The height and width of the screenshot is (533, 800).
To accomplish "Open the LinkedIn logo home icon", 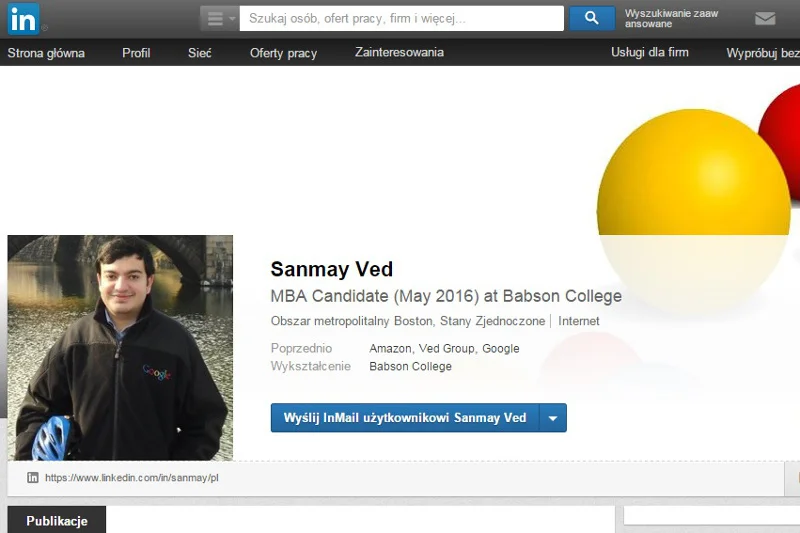I will (x=23, y=19).
